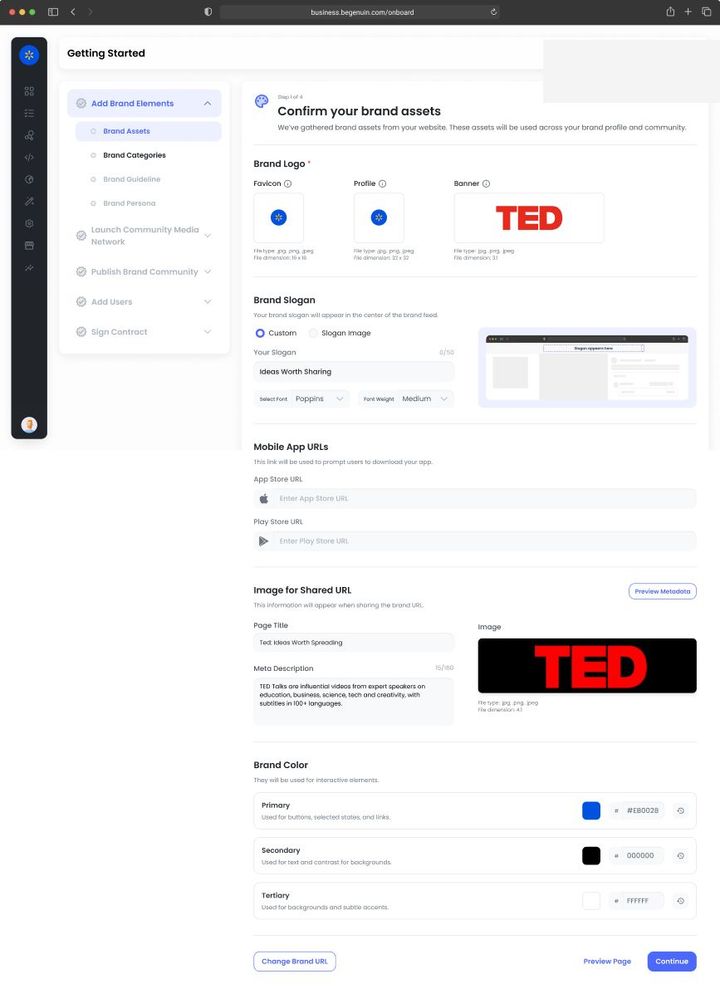Expand Launch Community Media Network section
This screenshot has height=988, width=720.
pyautogui.click(x=207, y=236)
